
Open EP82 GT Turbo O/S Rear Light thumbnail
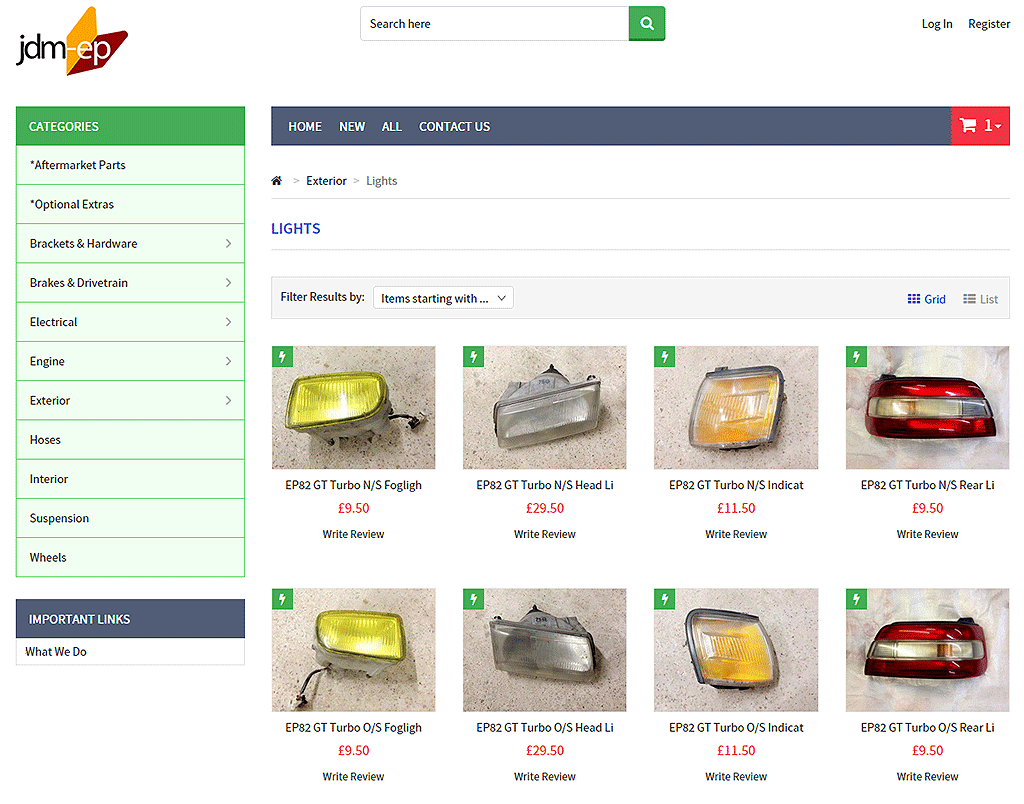point(927,650)
